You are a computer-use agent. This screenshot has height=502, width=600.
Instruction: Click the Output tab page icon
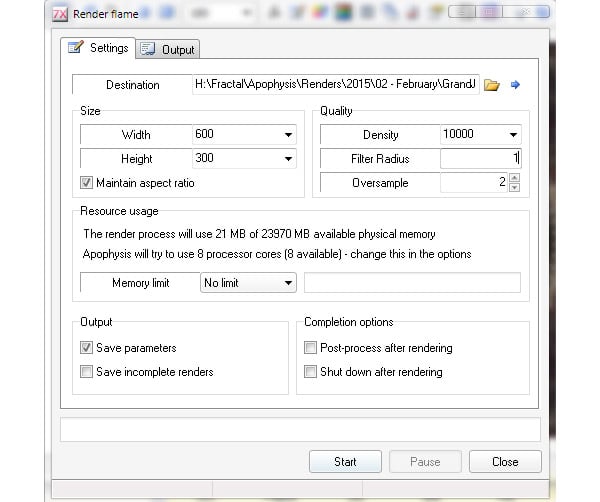(148, 49)
